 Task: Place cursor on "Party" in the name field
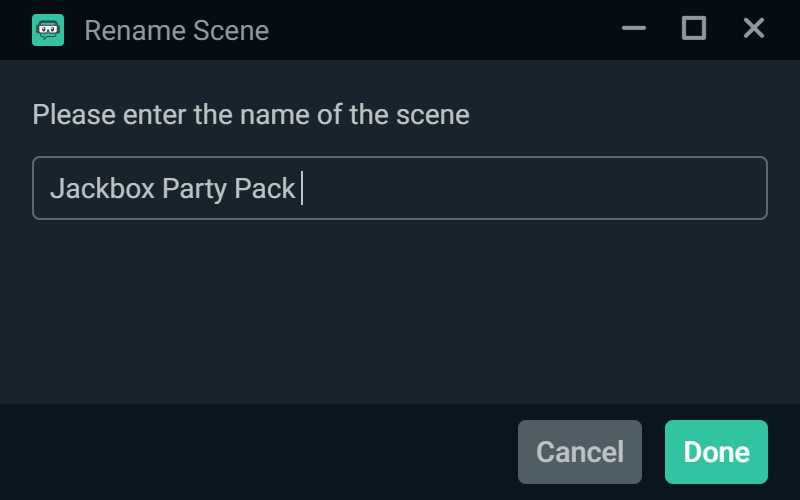tap(194, 188)
